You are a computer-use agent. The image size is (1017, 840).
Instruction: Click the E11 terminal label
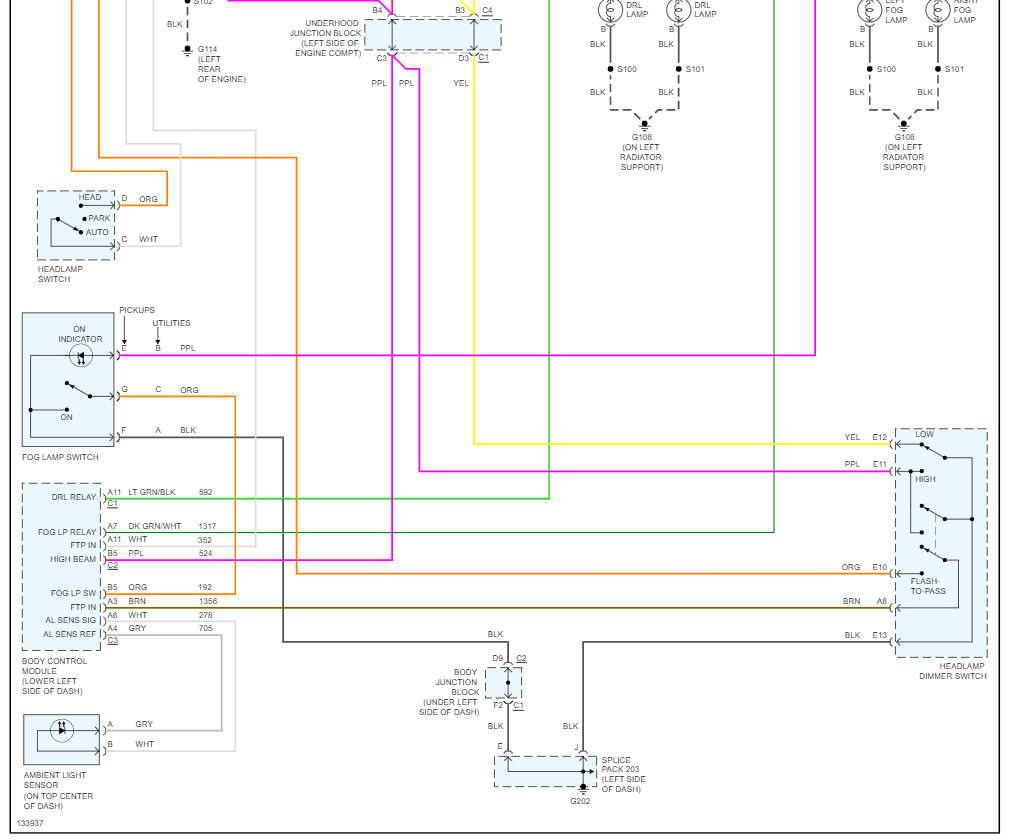879,464
